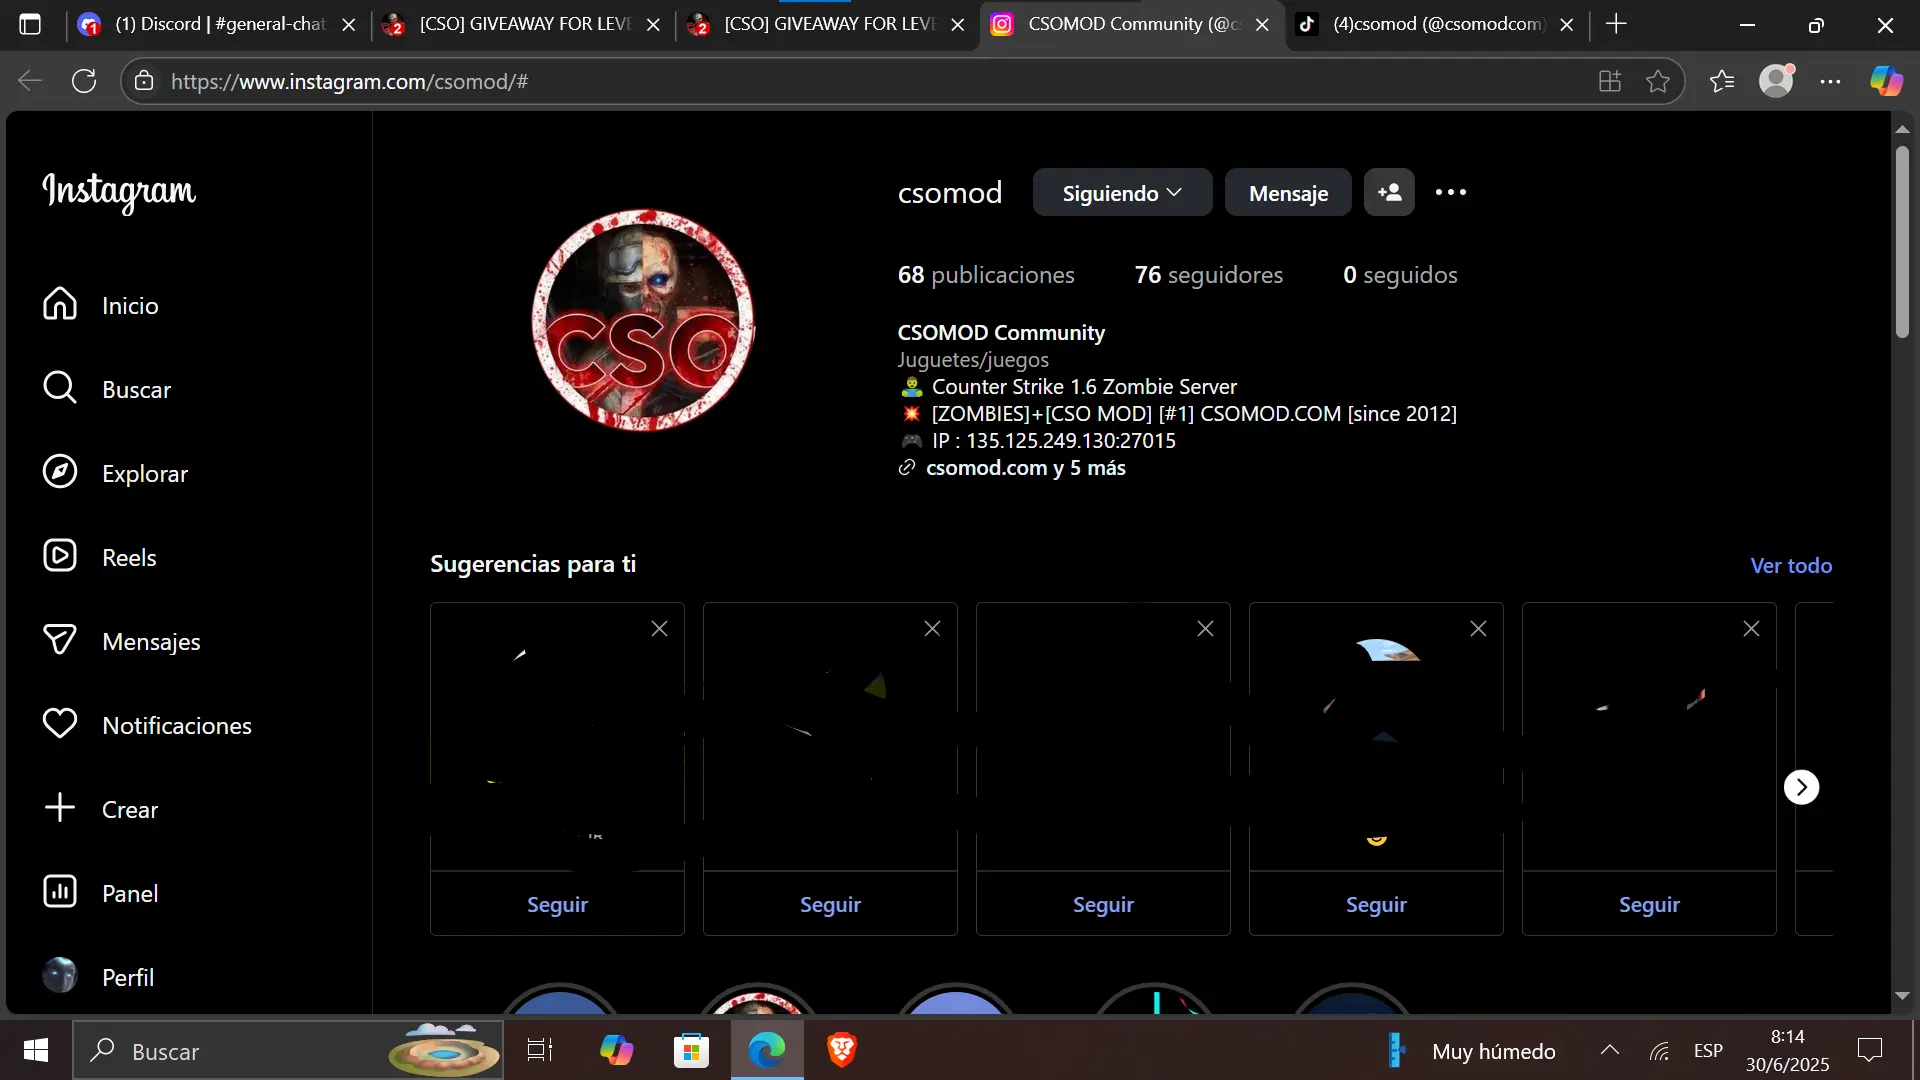Open Mensajes paper-plane icon
The height and width of the screenshot is (1080, 1920).
coord(60,640)
